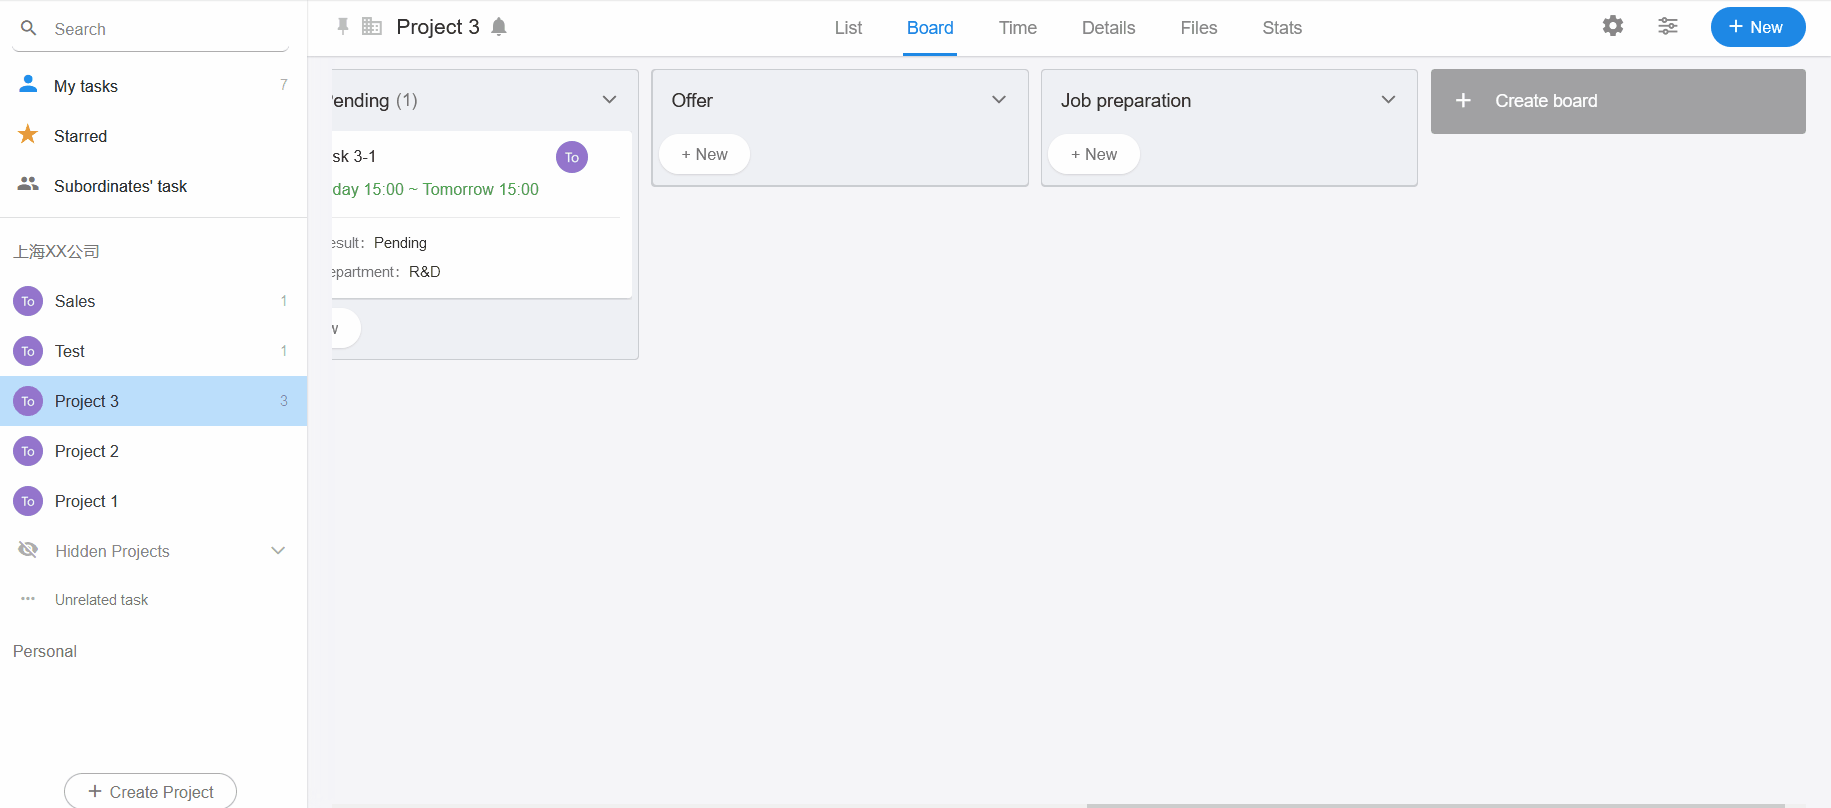
Task: Click the Create Project button
Action: 151,791
